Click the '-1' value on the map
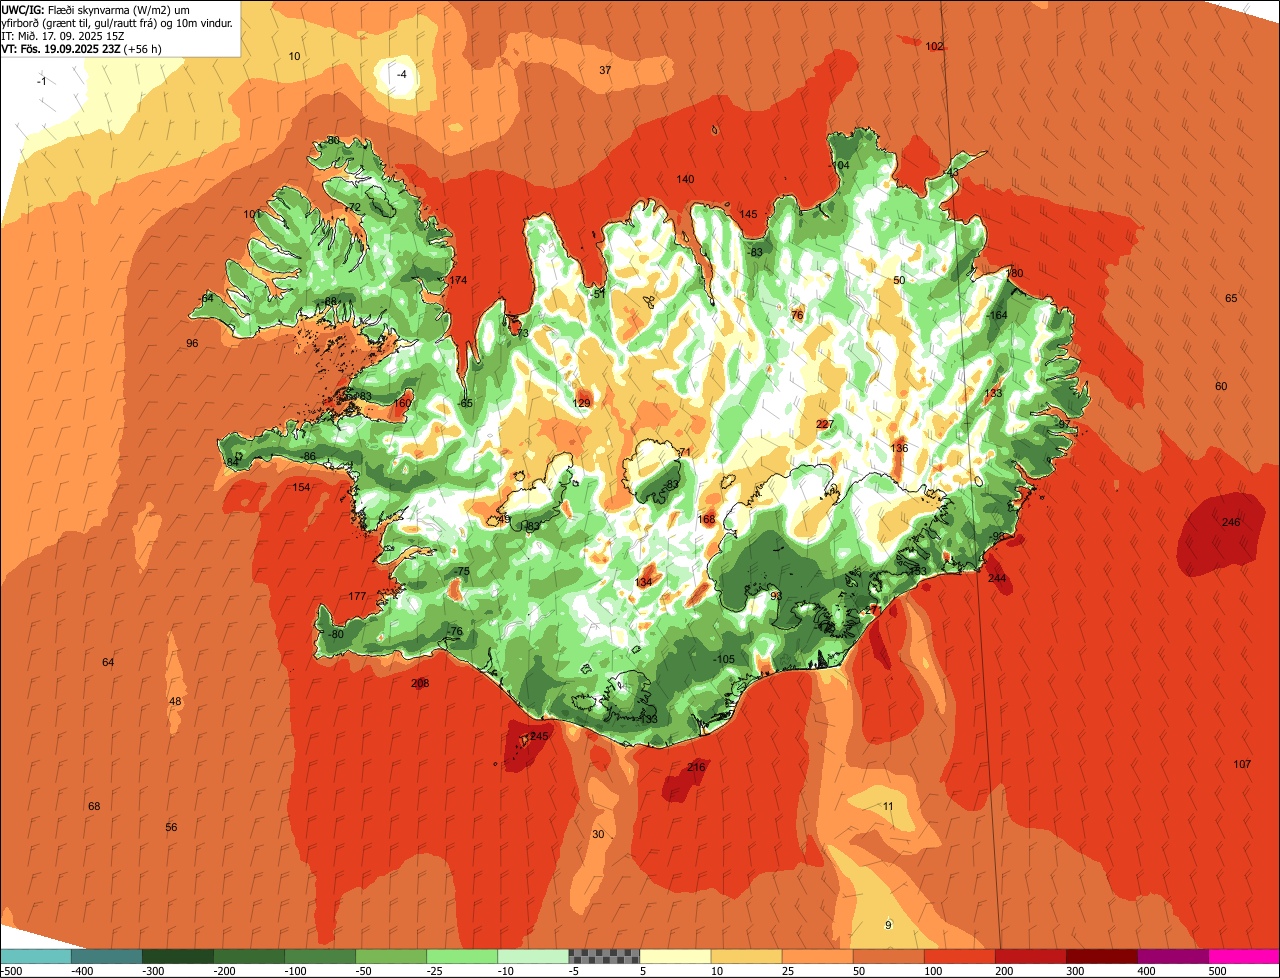The height and width of the screenshot is (978, 1280). click(x=41, y=81)
